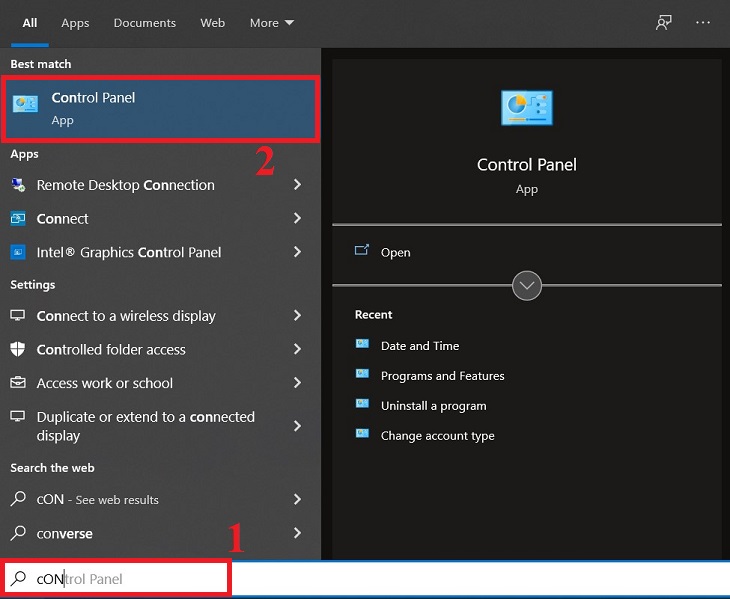
Task: Open recent item Date and Time
Action: [x=420, y=346]
